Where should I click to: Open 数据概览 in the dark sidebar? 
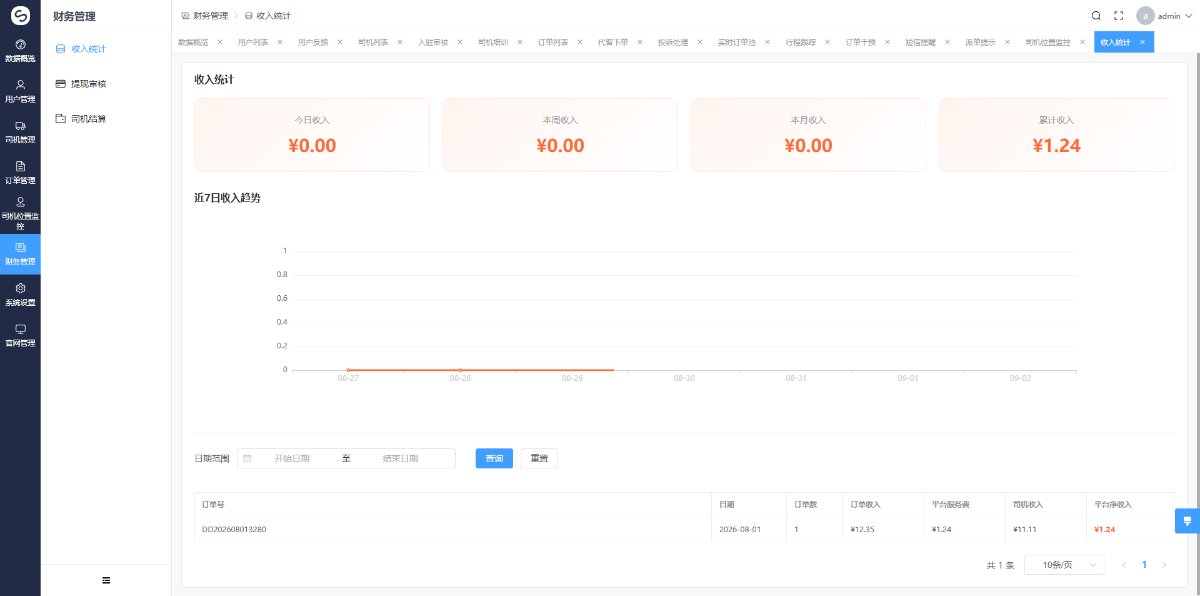click(x=20, y=51)
